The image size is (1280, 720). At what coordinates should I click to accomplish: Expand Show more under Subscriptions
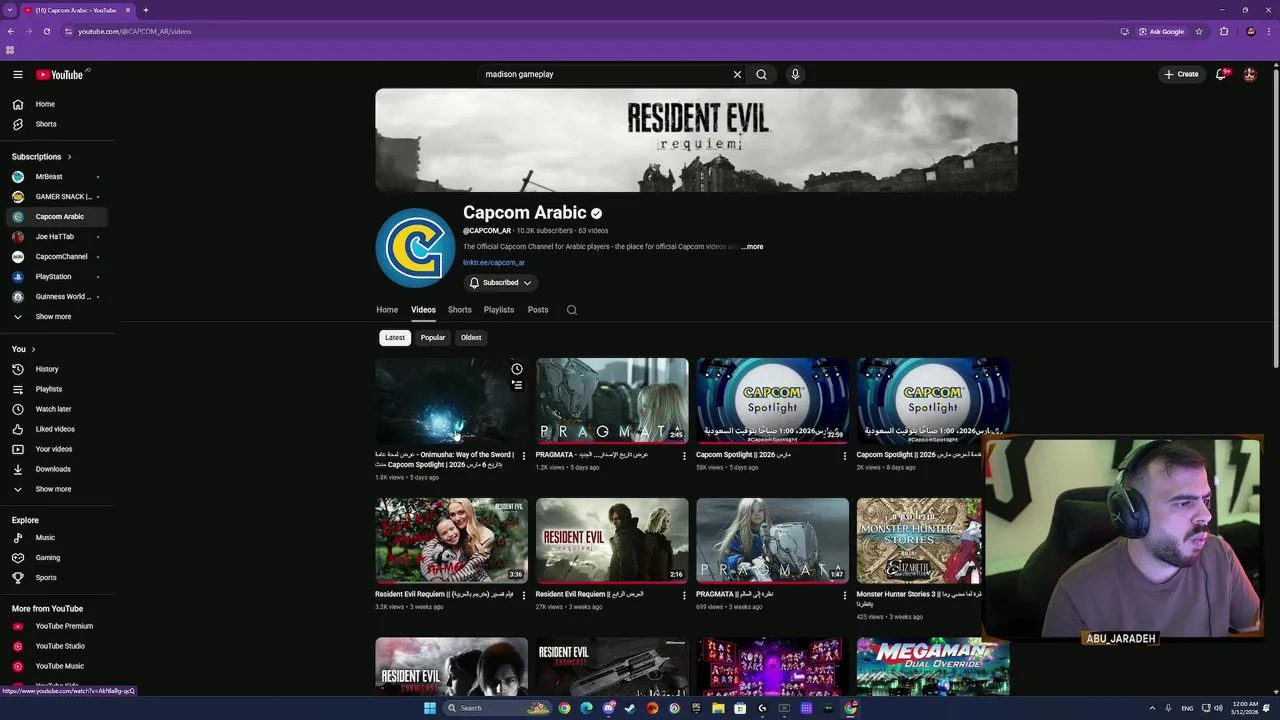[57, 317]
